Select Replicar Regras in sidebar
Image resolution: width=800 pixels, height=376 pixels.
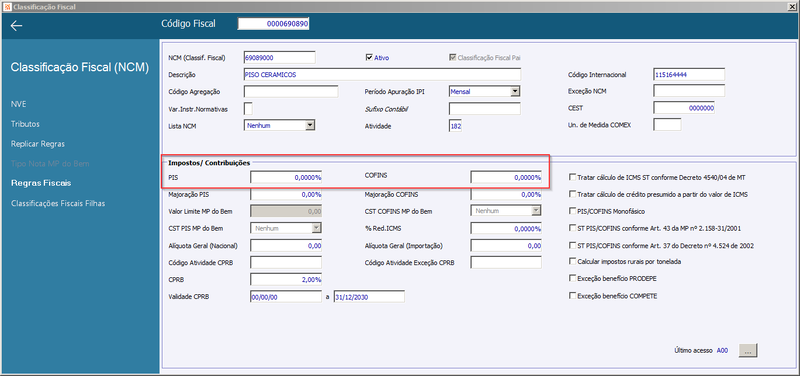click(38, 144)
